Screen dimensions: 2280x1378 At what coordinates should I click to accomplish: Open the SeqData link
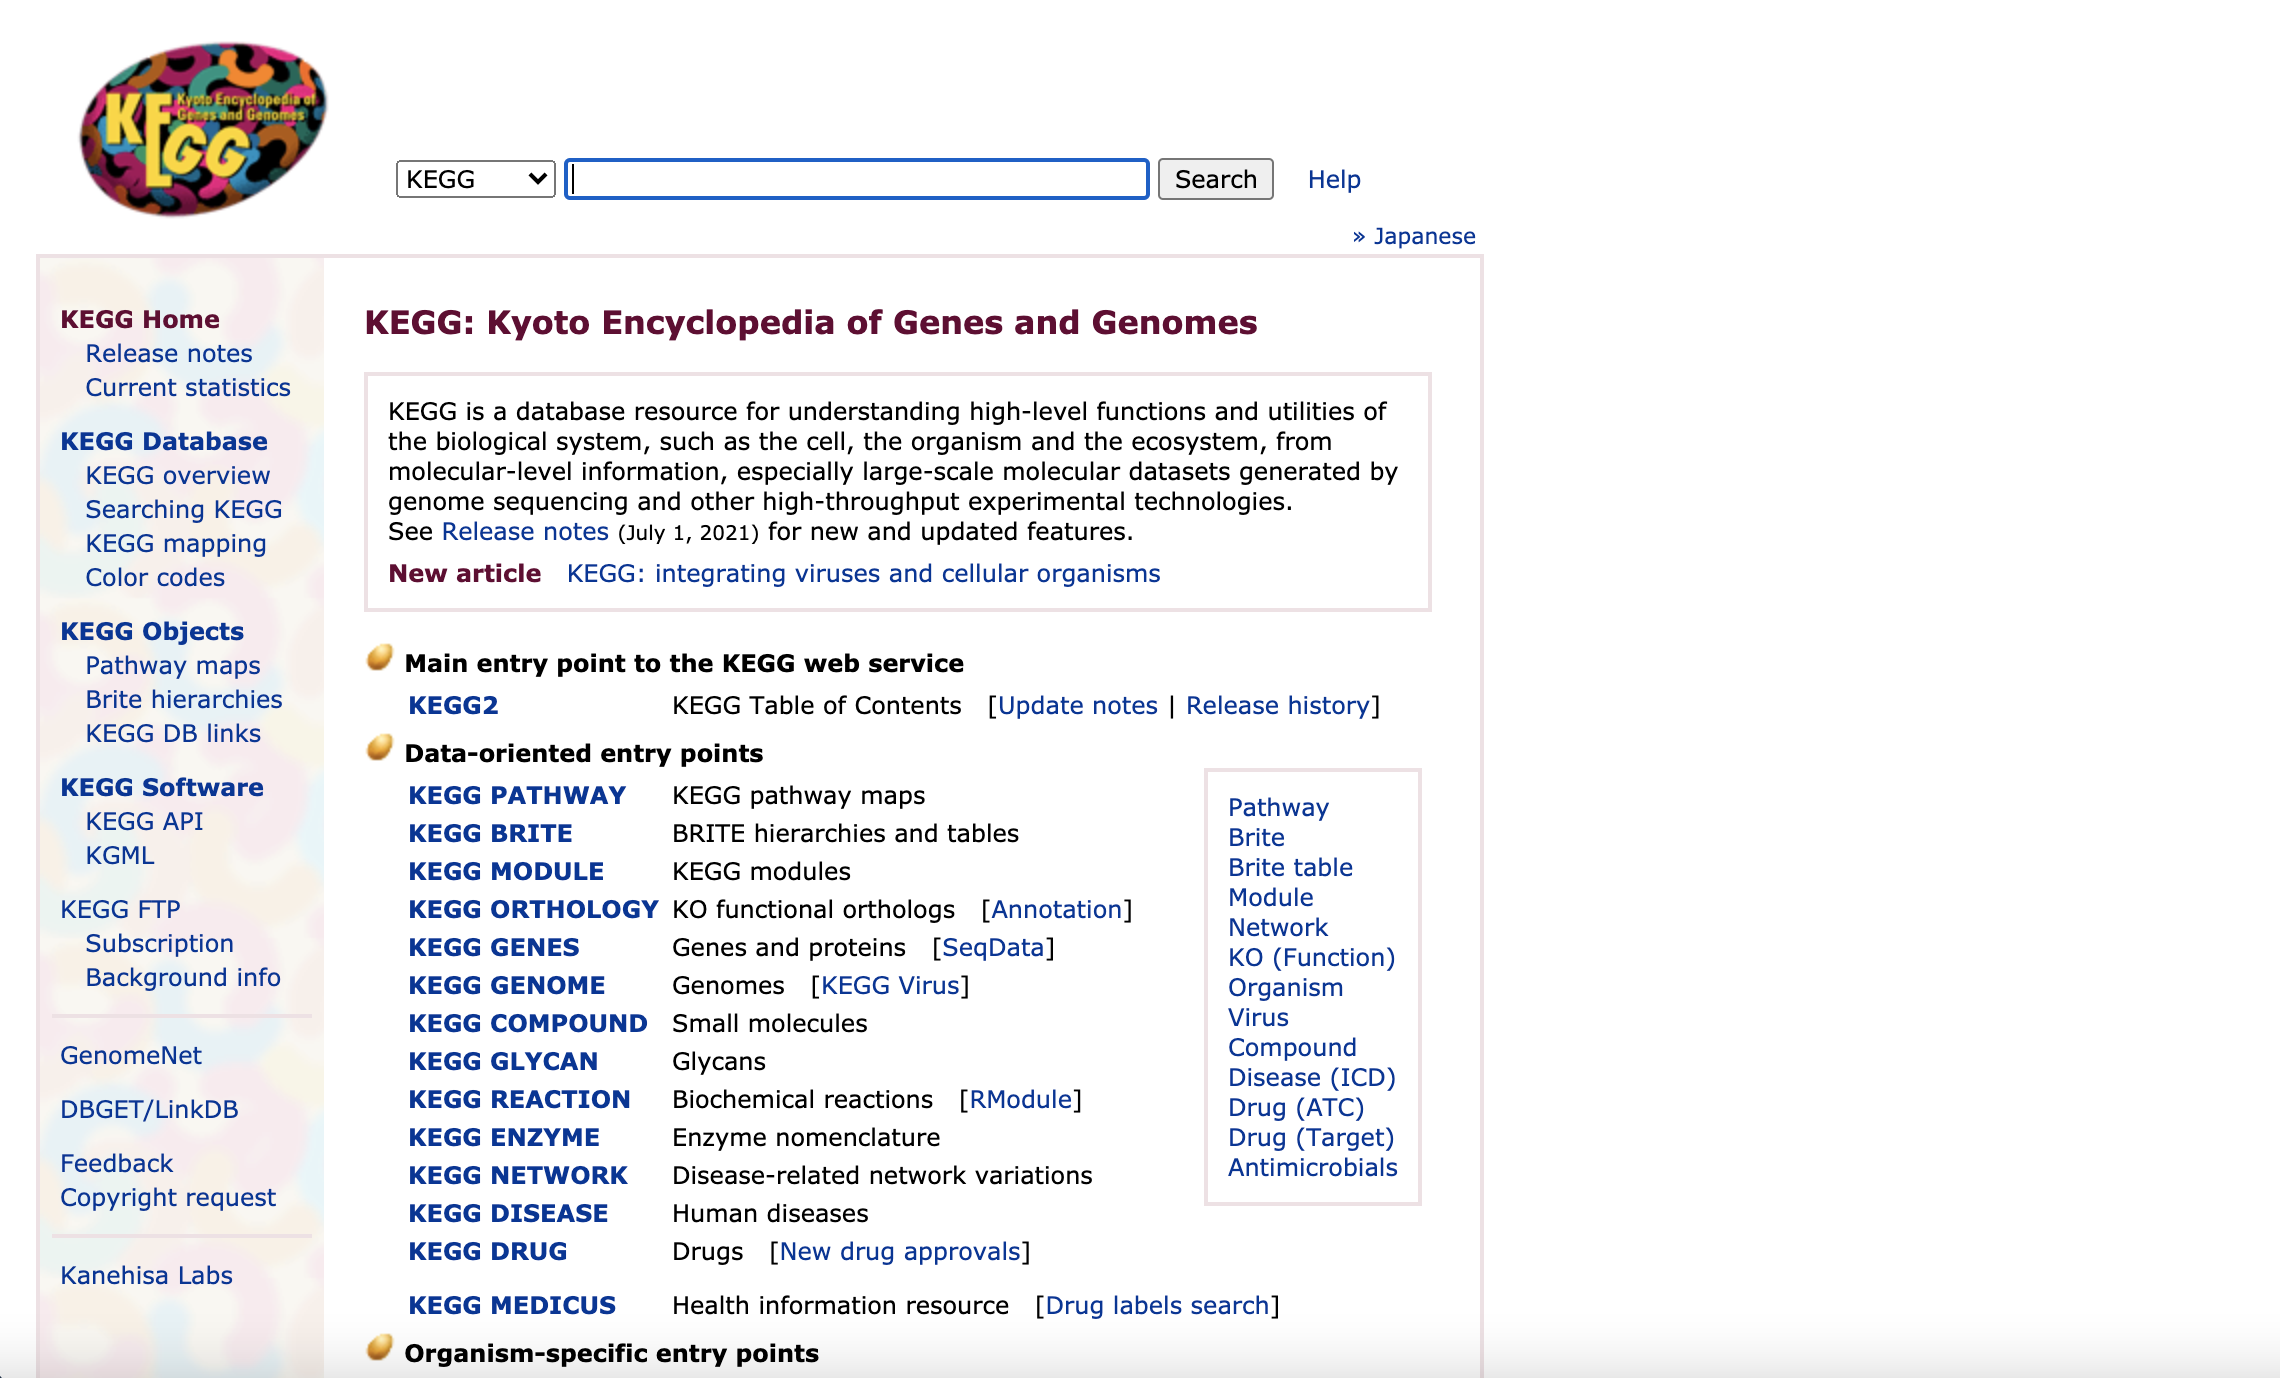click(994, 947)
